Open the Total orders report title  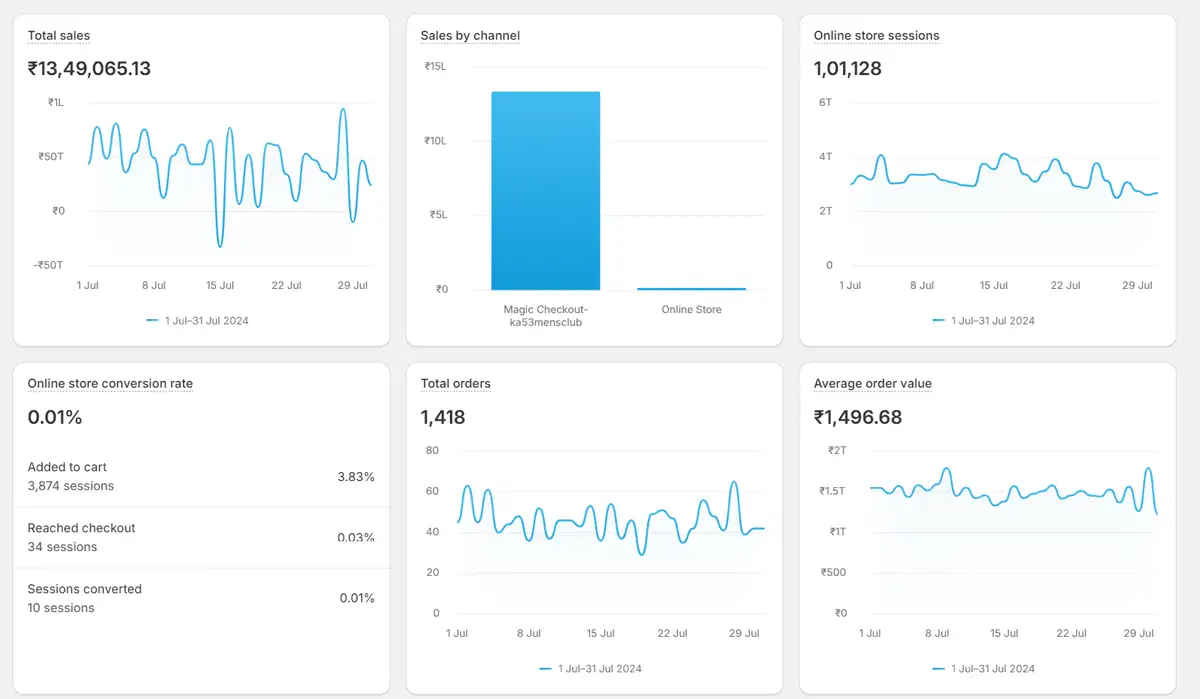tap(455, 384)
